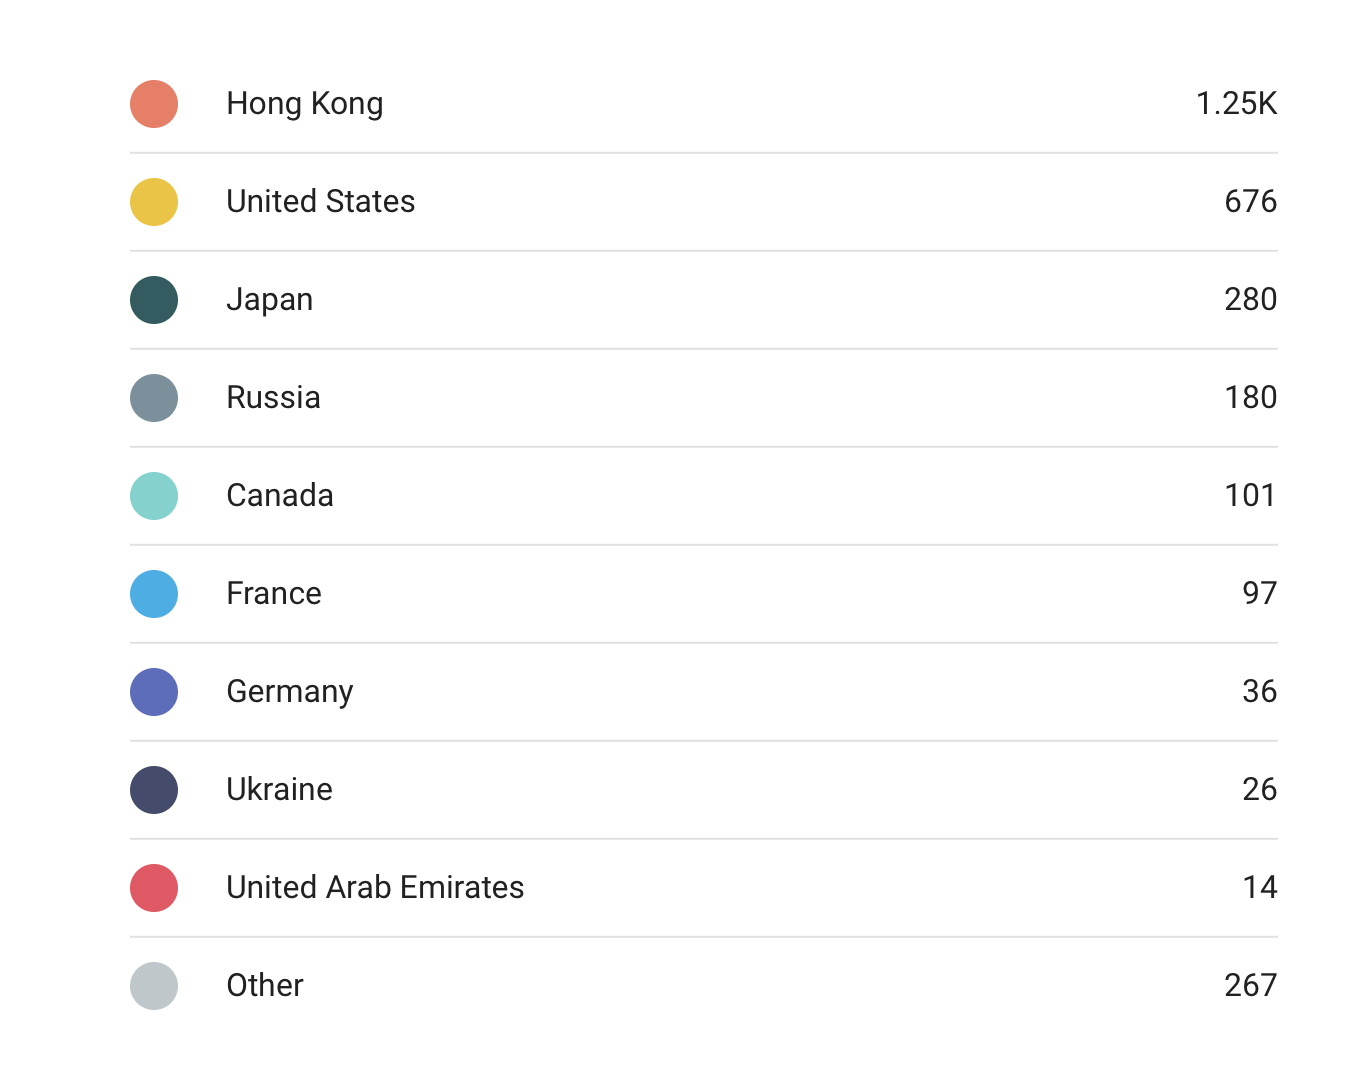The width and height of the screenshot is (1346, 1084).
Task: Select the Hong Kong label
Action: 305,104
